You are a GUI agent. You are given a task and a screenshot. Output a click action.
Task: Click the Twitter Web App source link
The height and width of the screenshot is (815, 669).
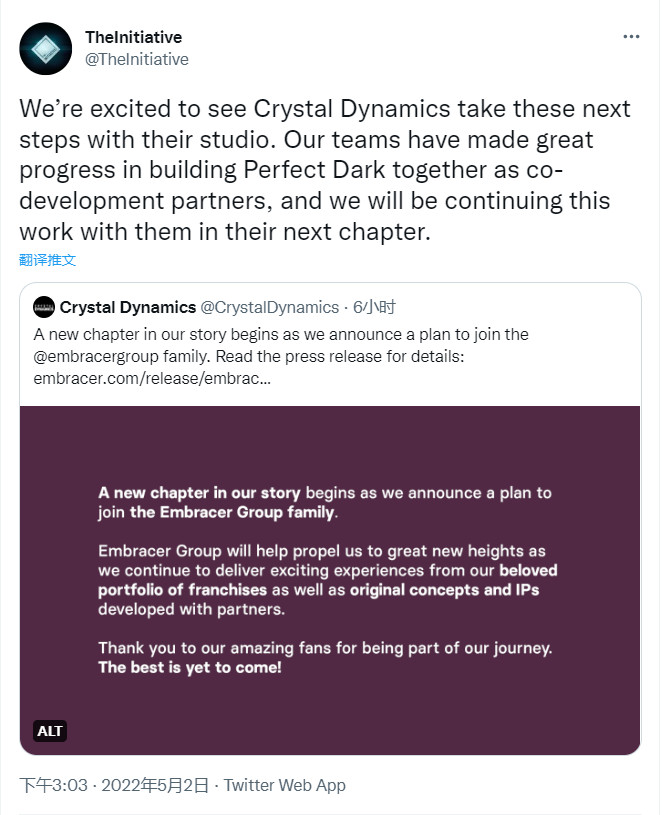click(284, 785)
